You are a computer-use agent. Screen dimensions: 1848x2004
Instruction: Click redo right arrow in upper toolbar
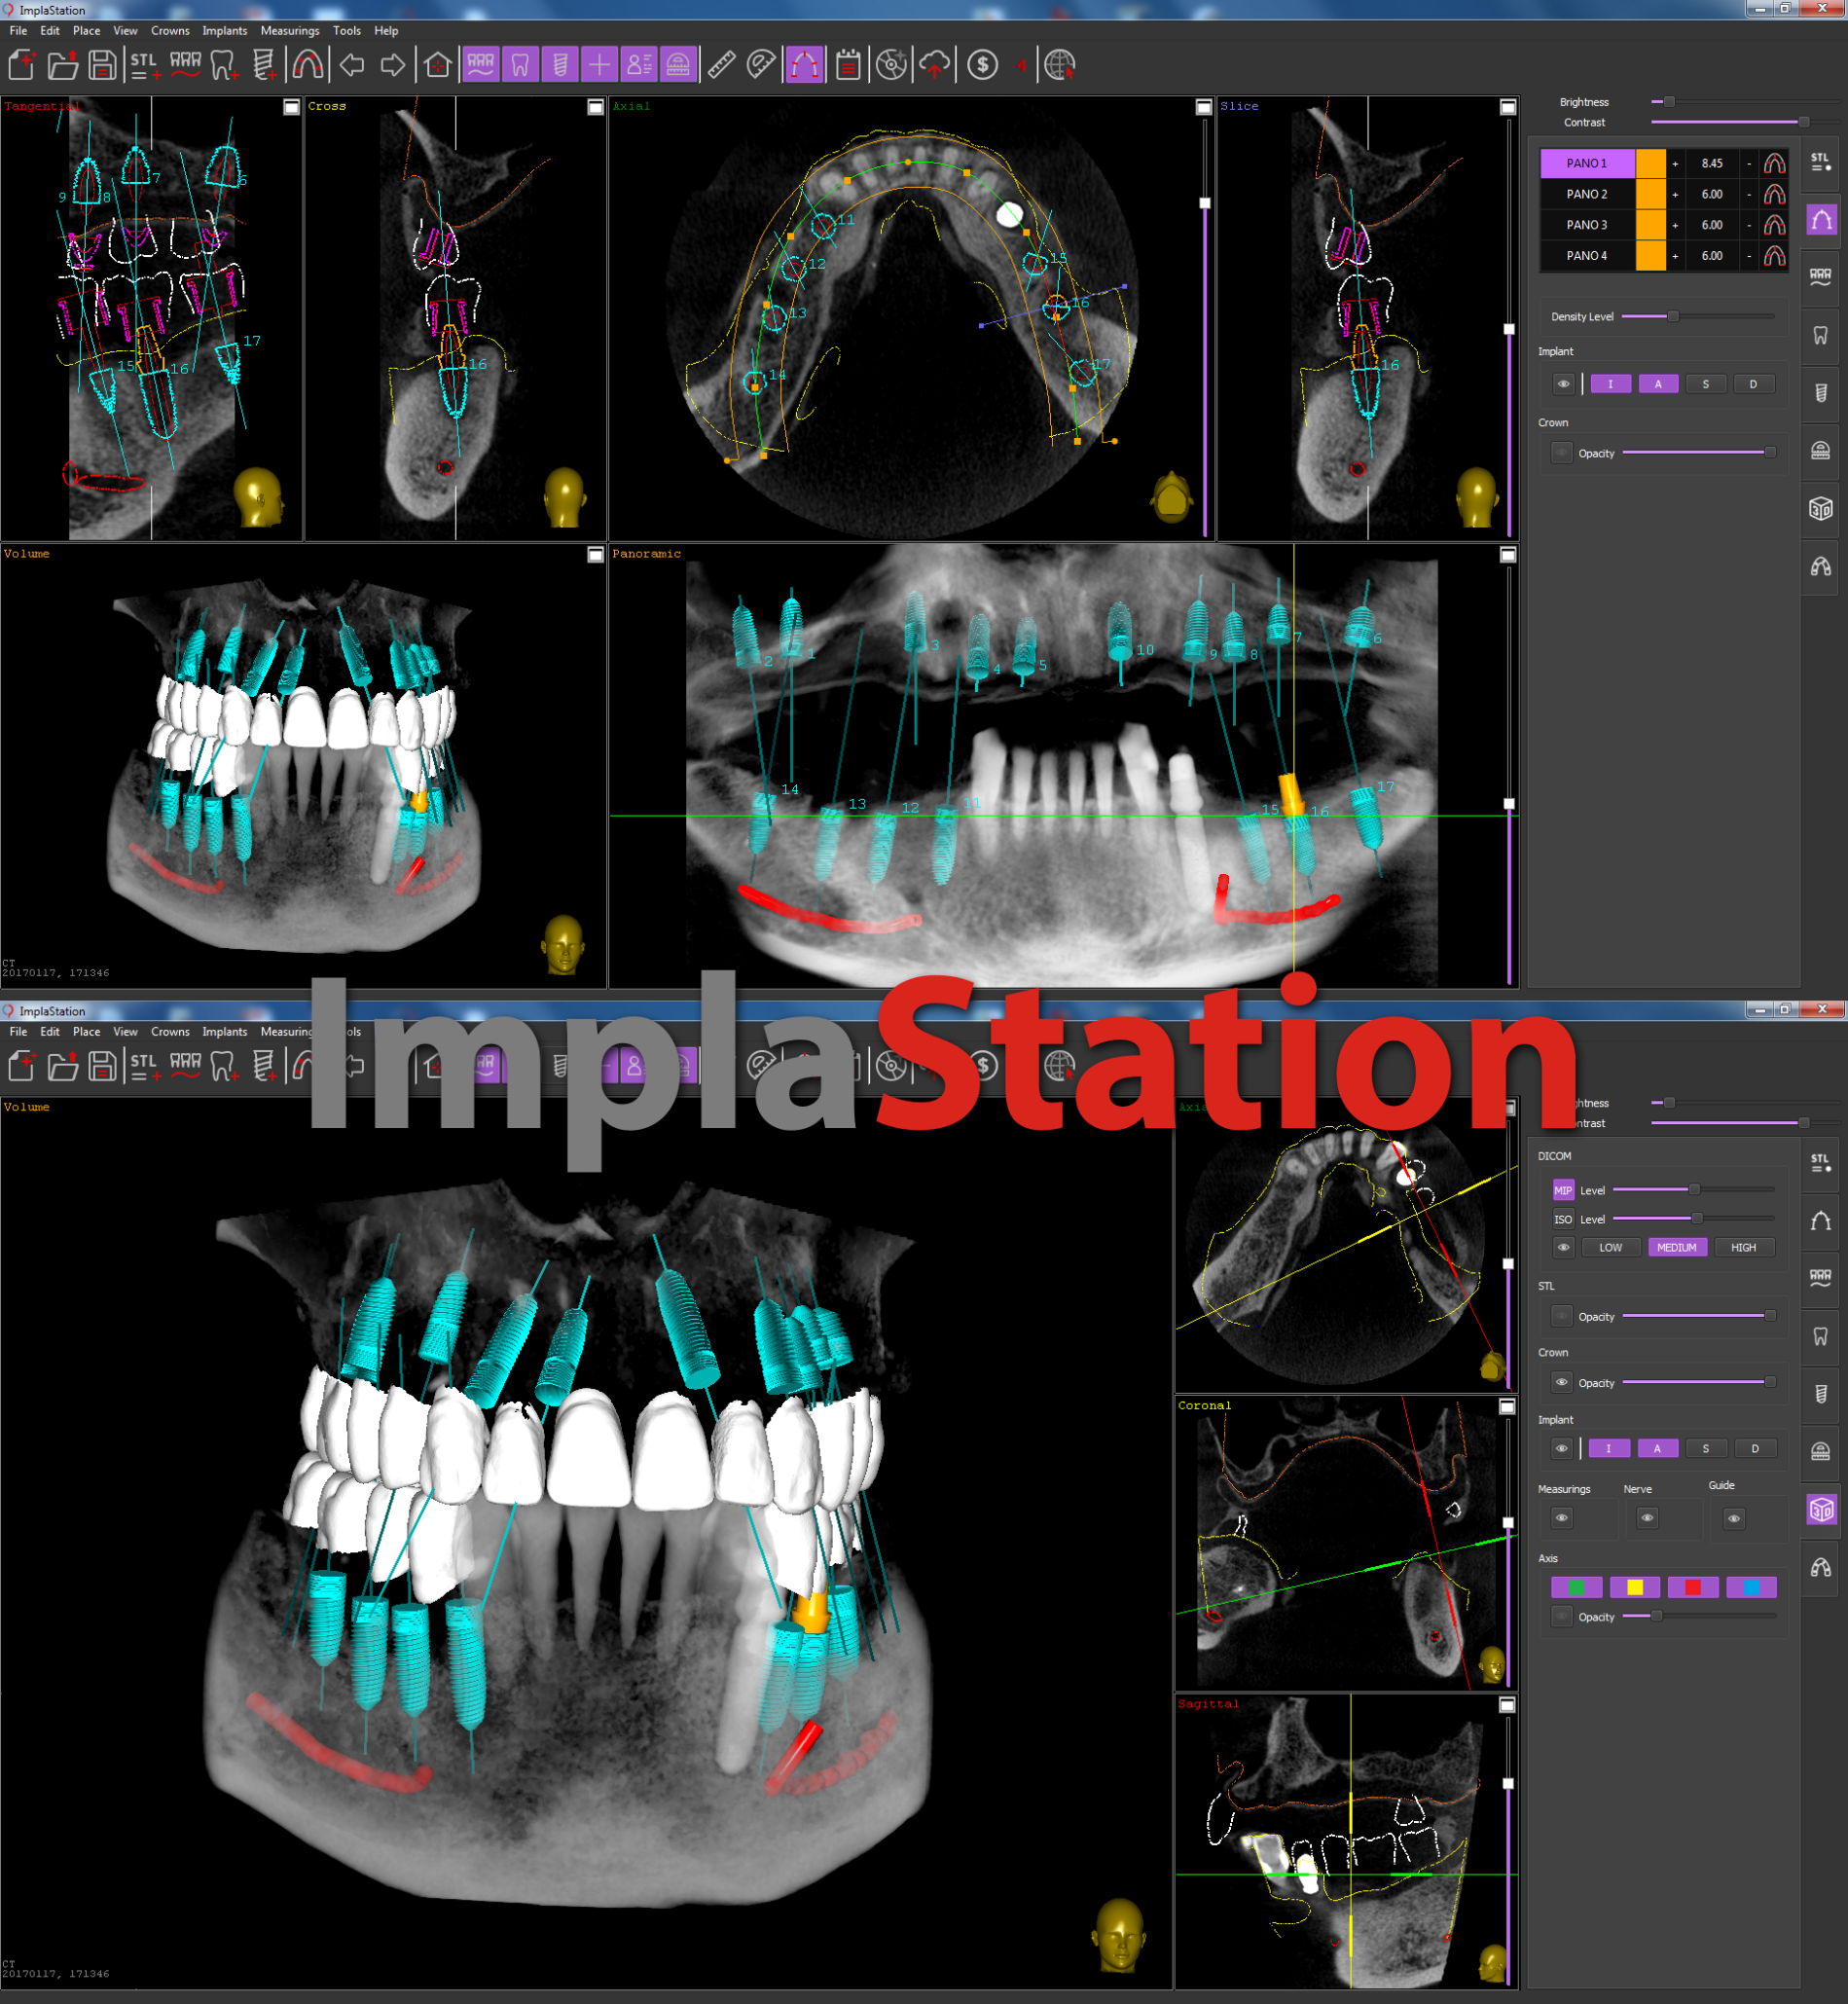(393, 65)
